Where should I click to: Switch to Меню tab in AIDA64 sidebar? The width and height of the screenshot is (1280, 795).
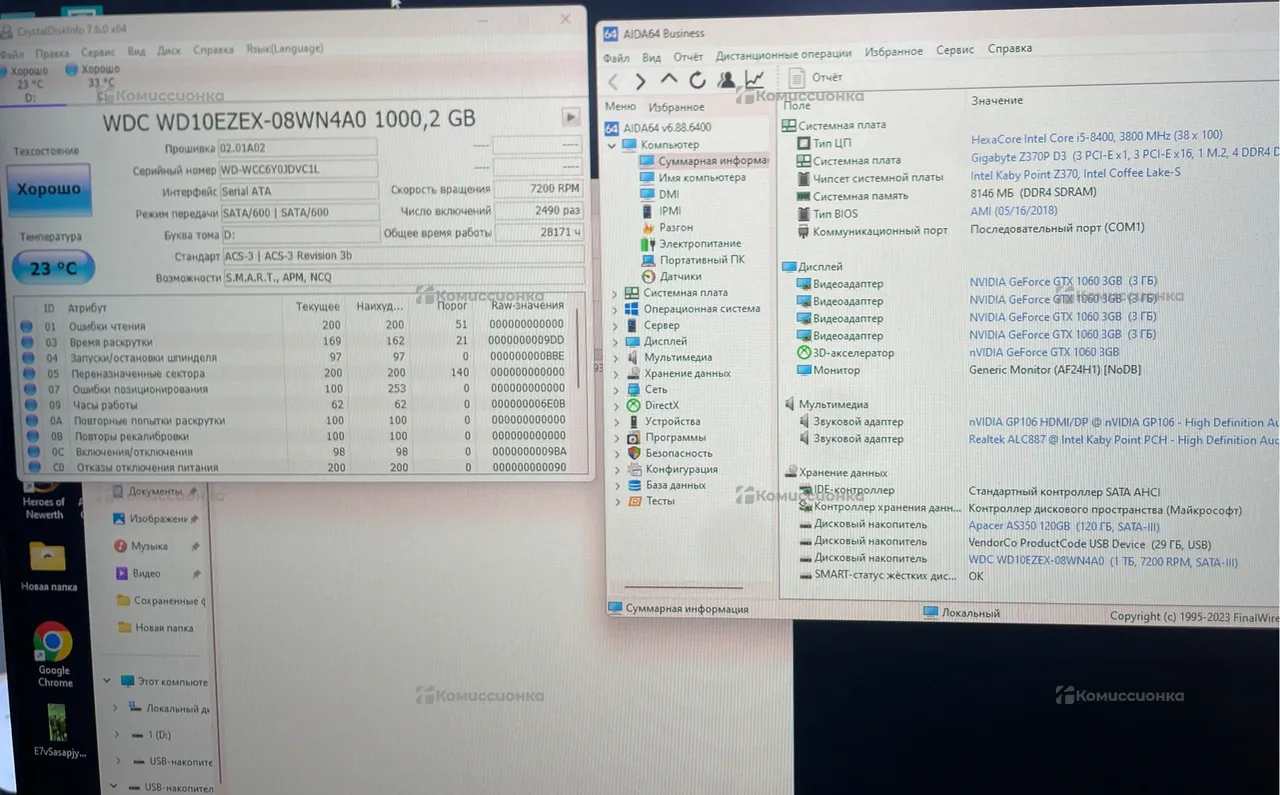tap(620, 107)
